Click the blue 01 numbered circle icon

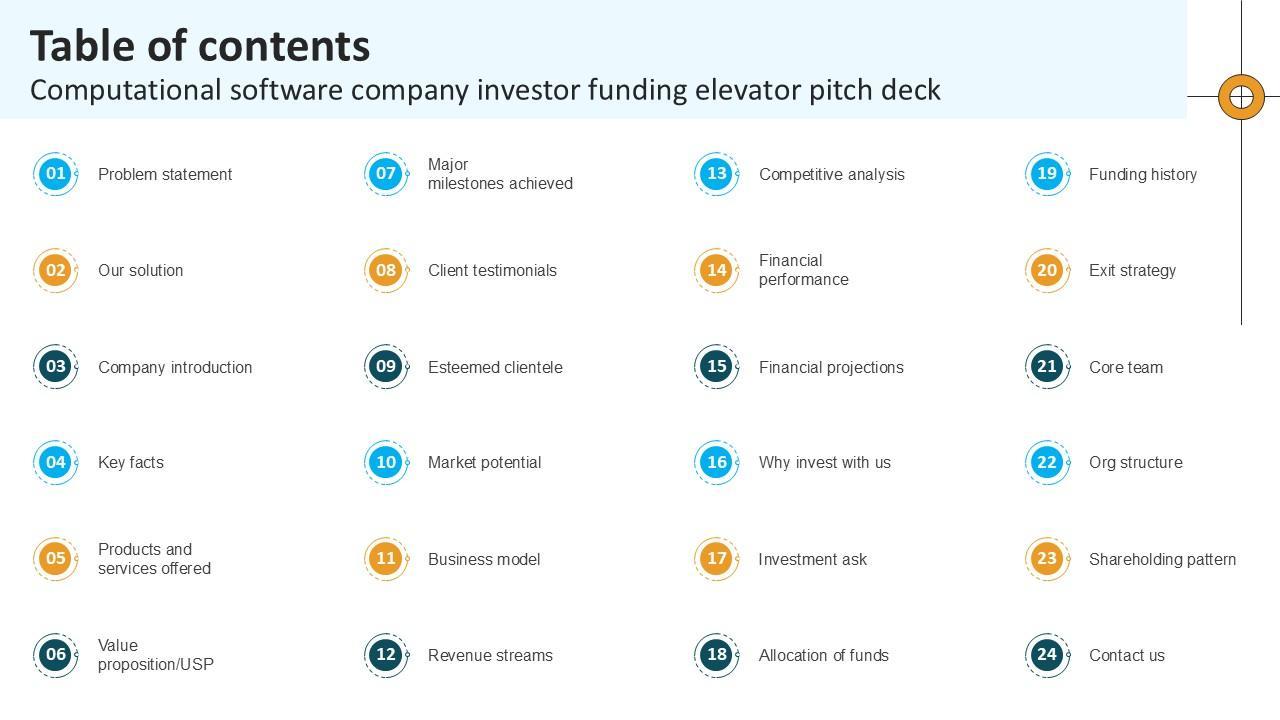[x=56, y=174]
